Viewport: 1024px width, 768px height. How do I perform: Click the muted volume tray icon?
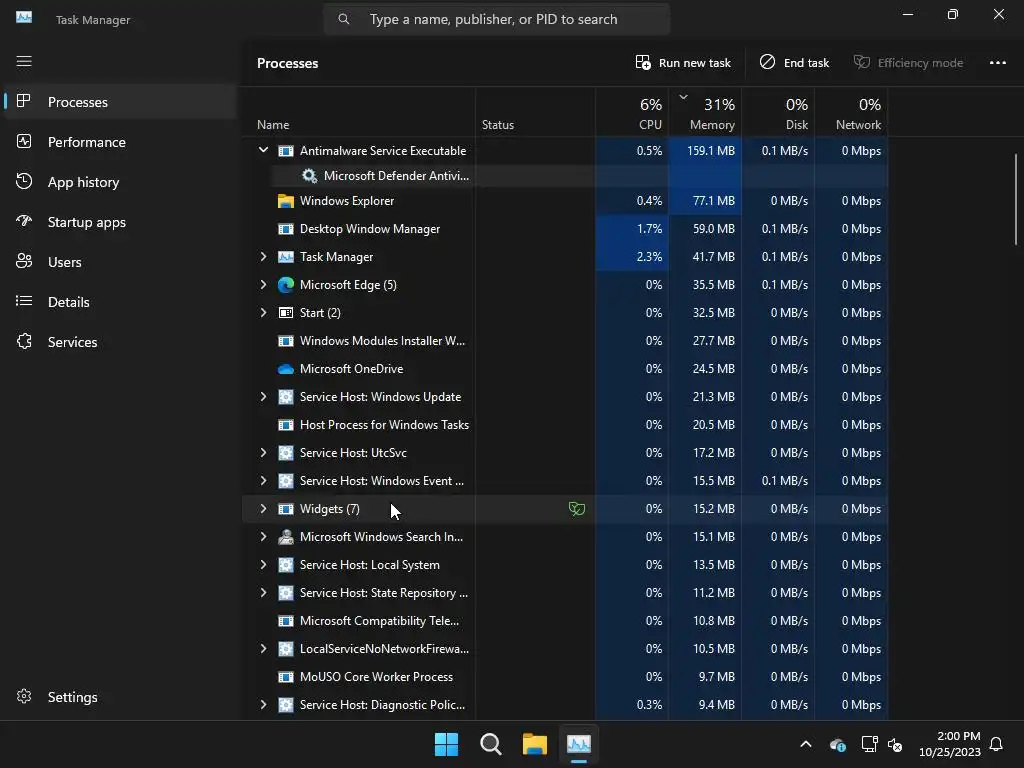point(895,744)
